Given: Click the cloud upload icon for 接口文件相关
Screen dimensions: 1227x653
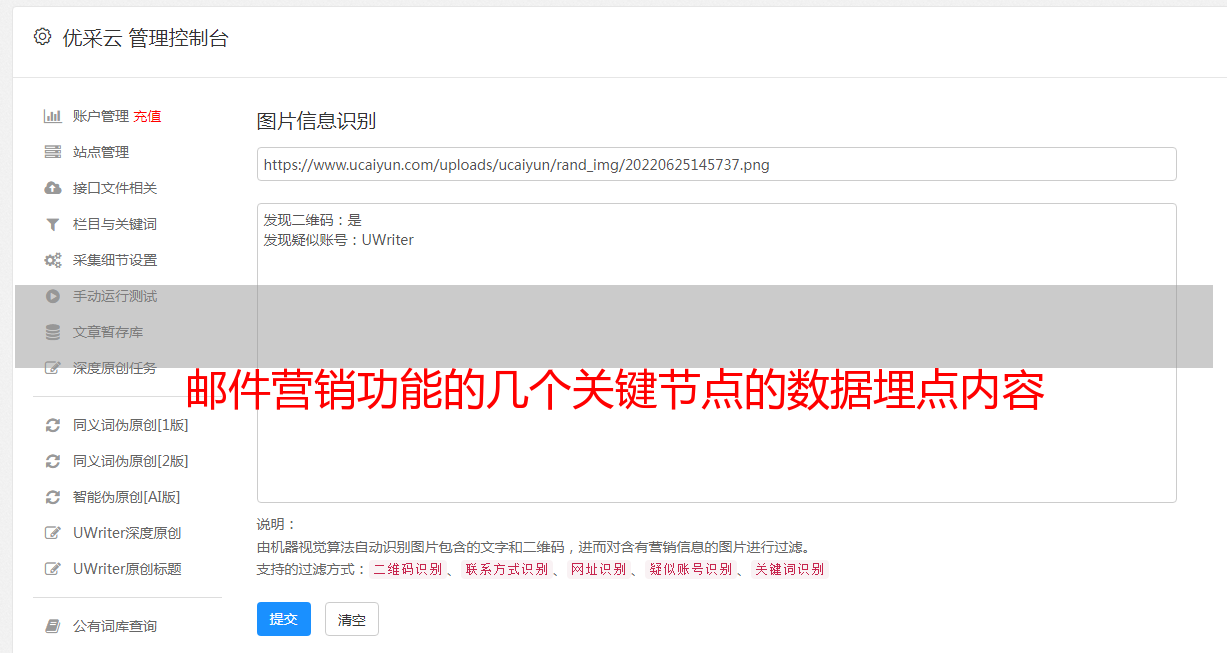Looking at the screenshot, I should (x=53, y=188).
